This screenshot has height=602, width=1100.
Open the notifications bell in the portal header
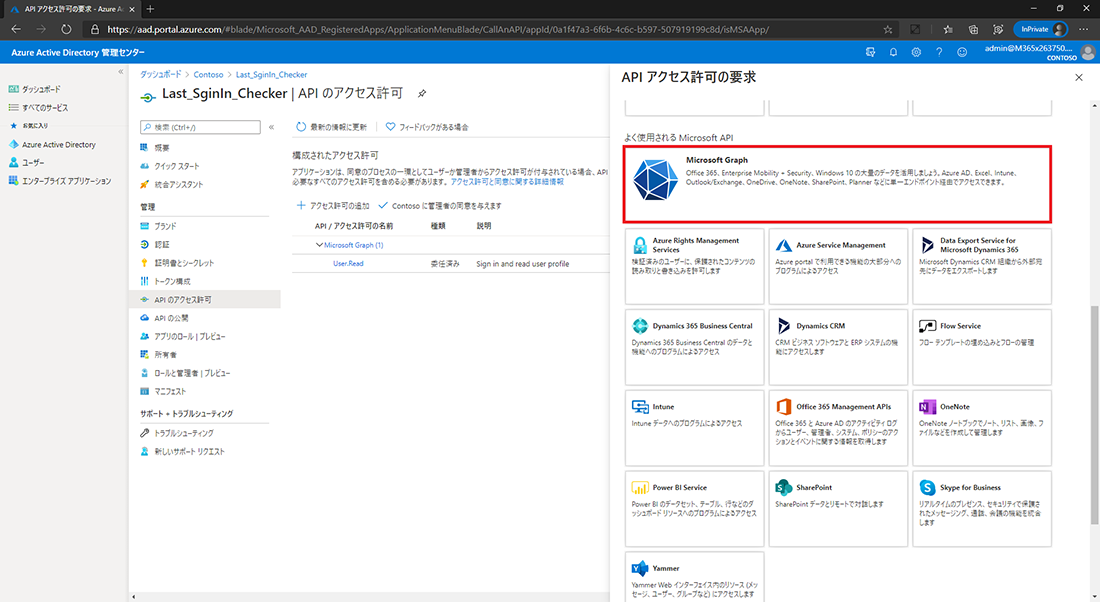tap(893, 52)
